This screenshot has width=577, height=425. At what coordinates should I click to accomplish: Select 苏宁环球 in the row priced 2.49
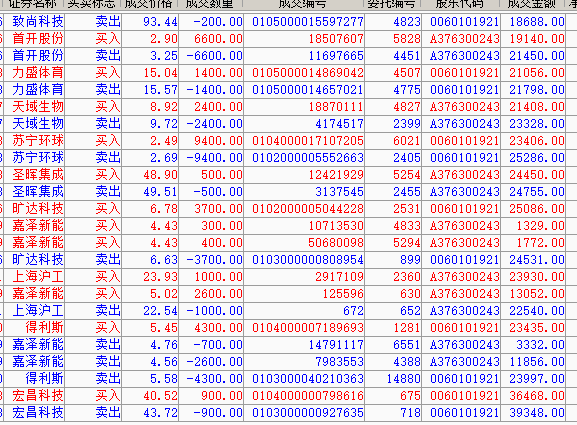tap(38, 141)
